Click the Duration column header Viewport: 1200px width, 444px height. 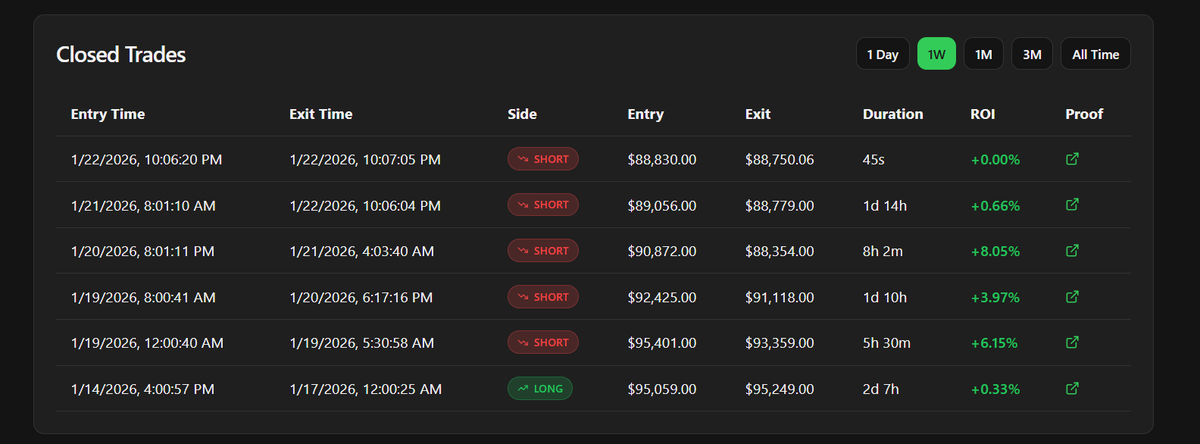893,114
